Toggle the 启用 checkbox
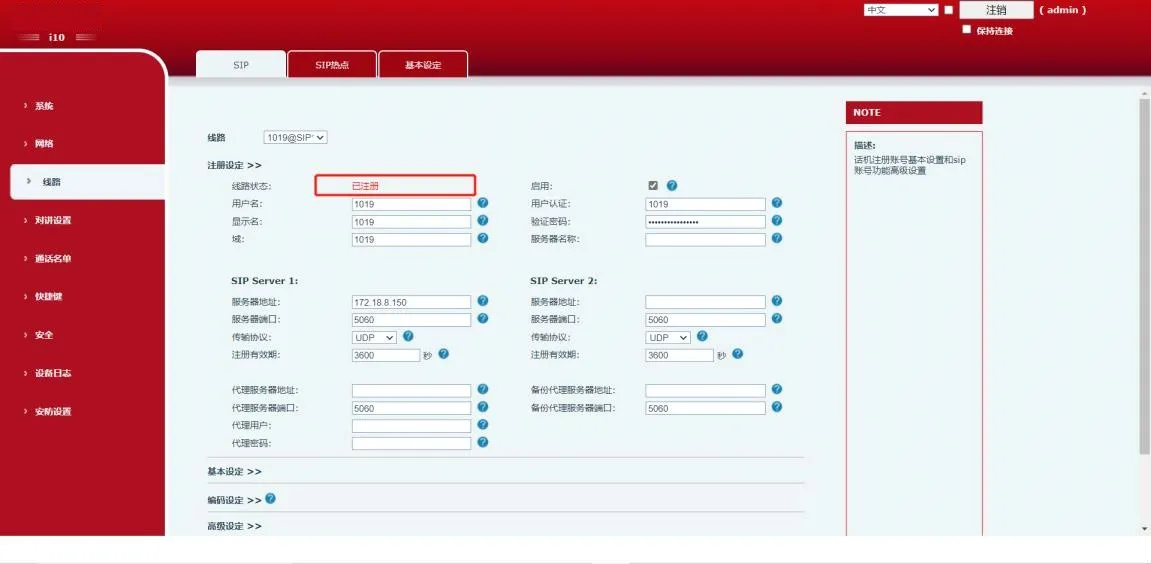Screen dimensions: 1151x564 653,186
